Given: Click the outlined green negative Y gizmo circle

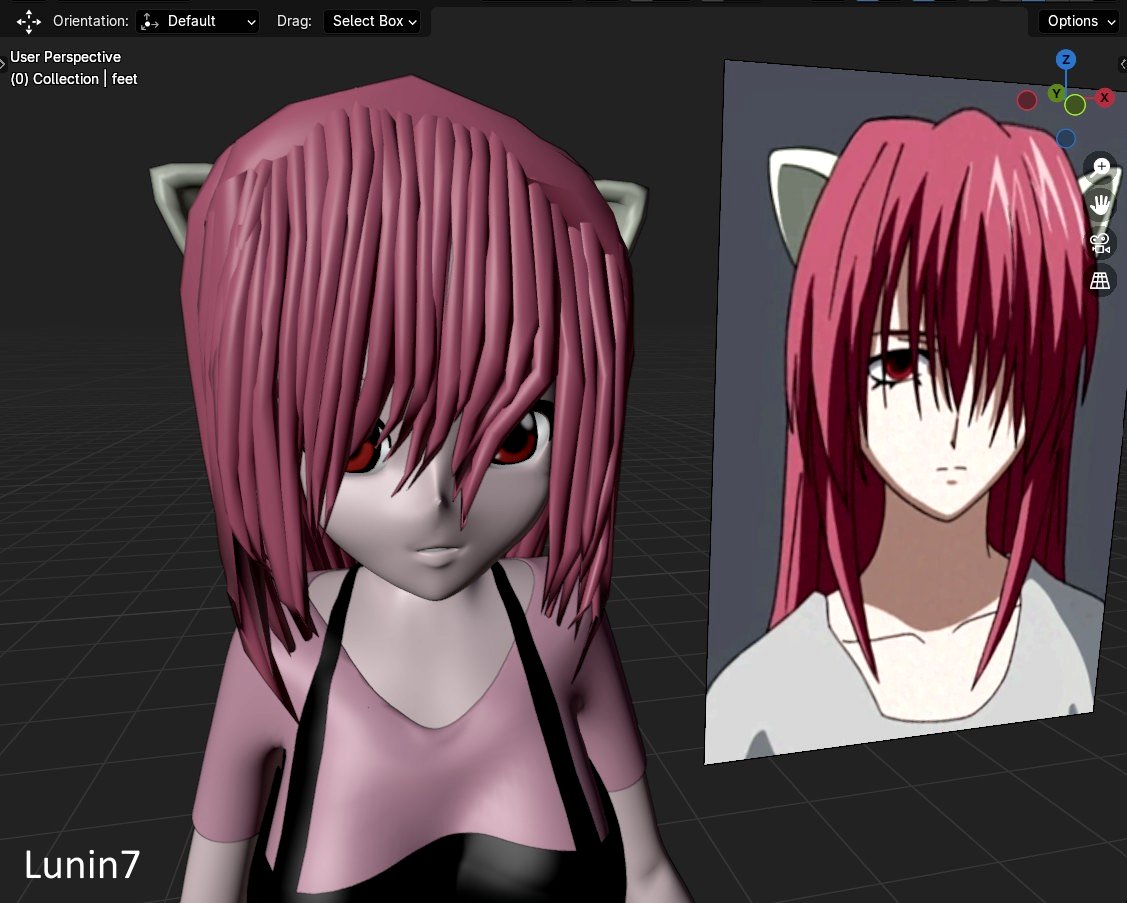Looking at the screenshot, I should [x=1076, y=105].
